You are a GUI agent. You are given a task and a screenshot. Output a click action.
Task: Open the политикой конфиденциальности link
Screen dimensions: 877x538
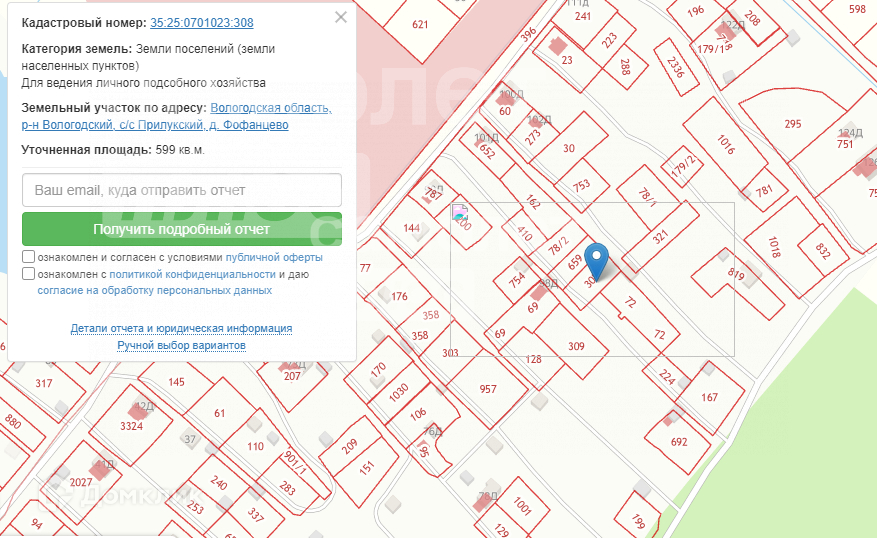192,274
